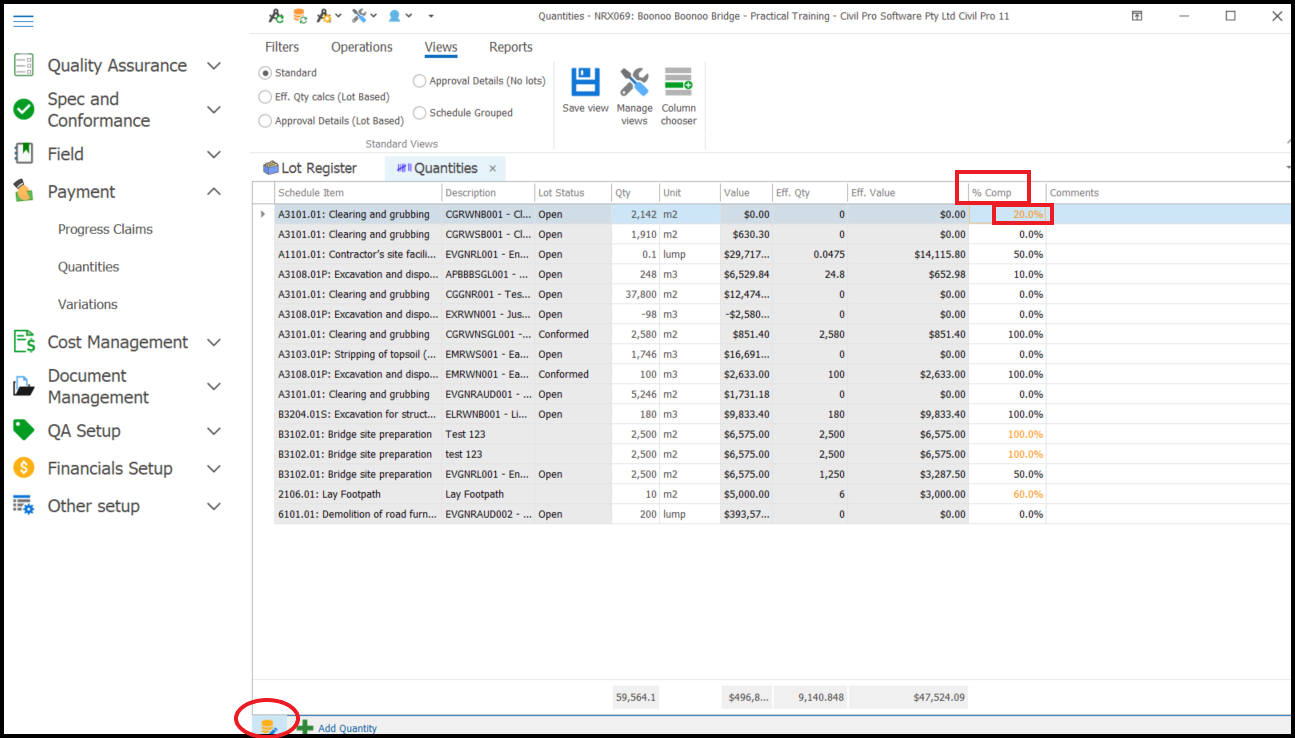Collapse the Payment section
This screenshot has width=1295, height=738.
tap(214, 191)
